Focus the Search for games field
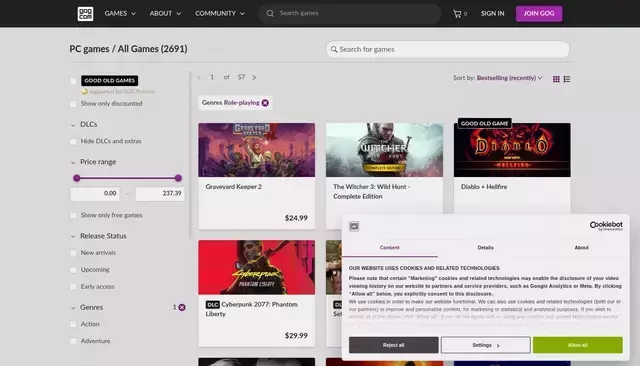640x366 pixels. 448,49
